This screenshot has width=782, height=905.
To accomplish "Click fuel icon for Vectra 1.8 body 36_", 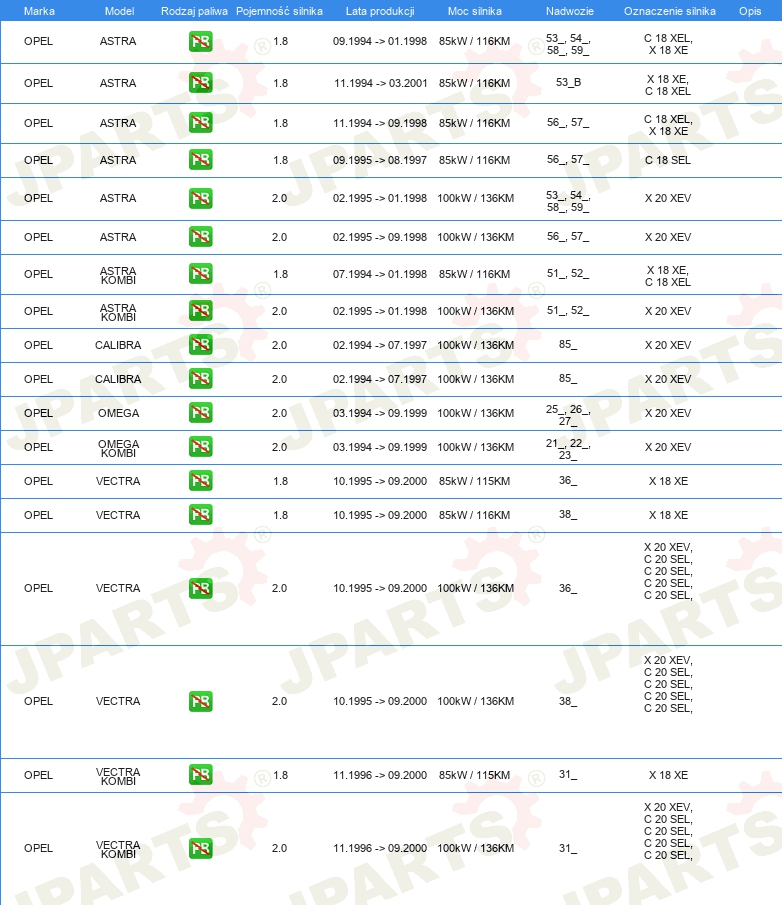I will 200,481.
